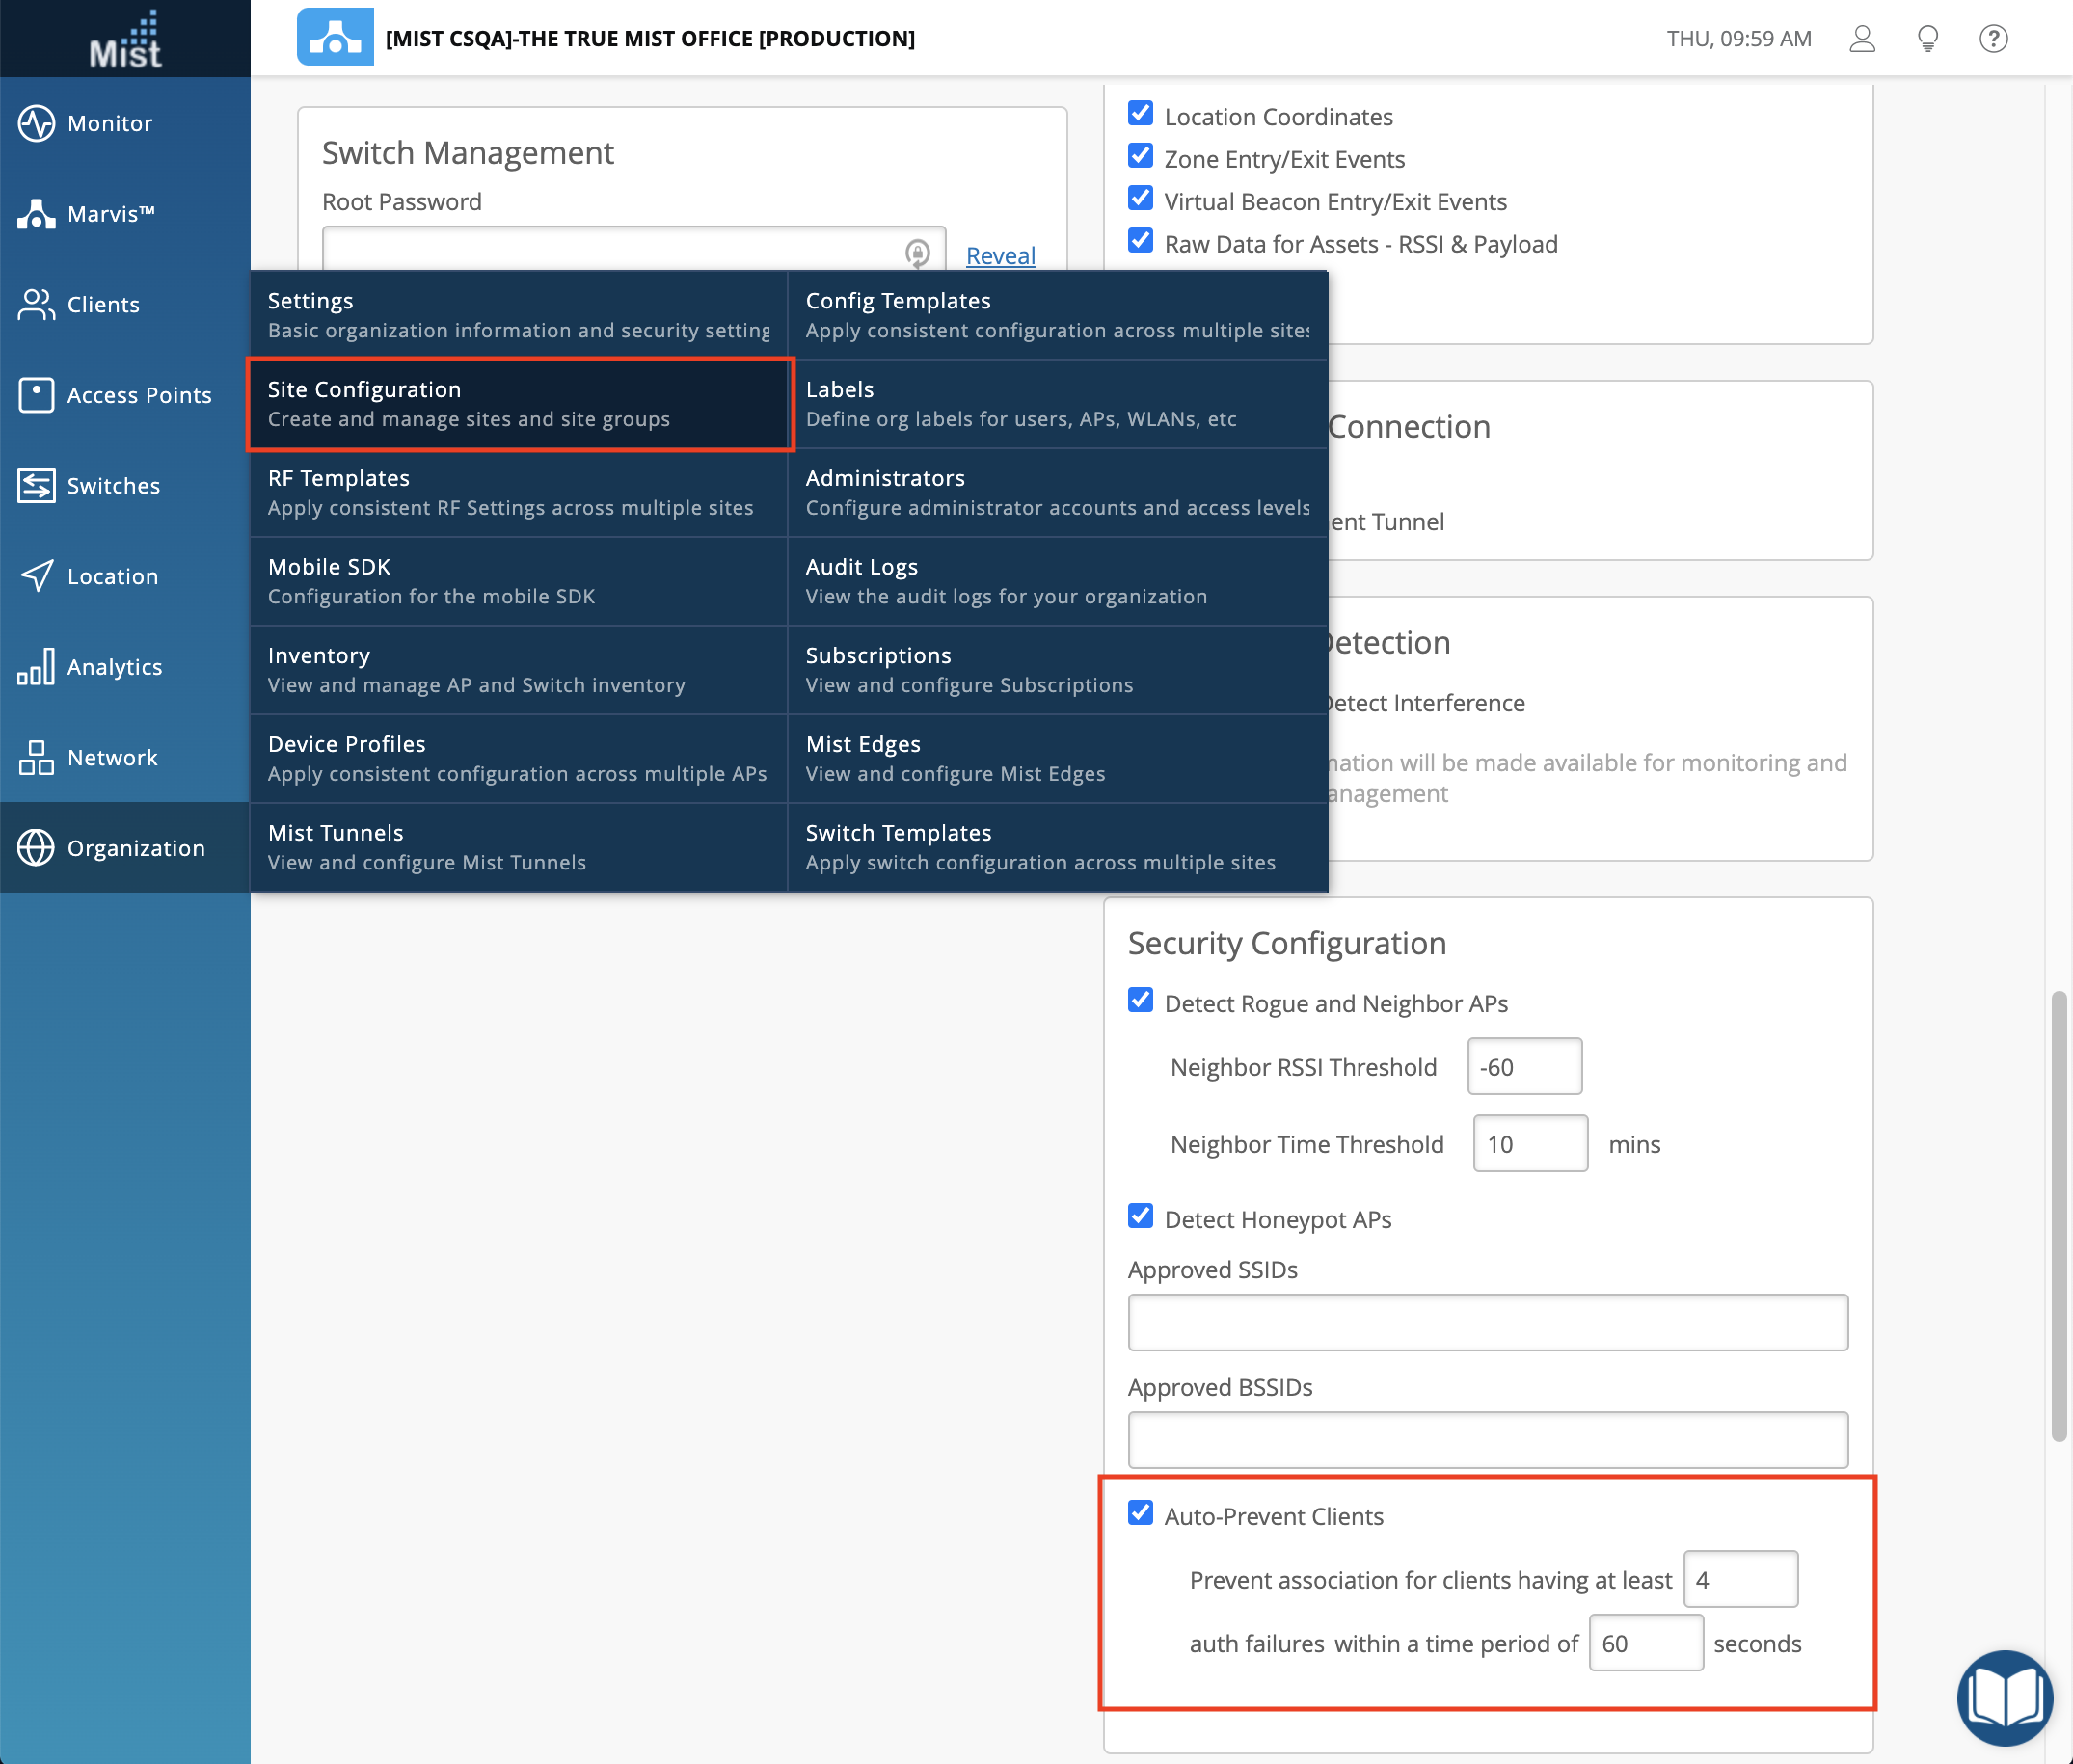Click the Switches arrows icon
This screenshot has height=1764, width=2073.
click(36, 486)
